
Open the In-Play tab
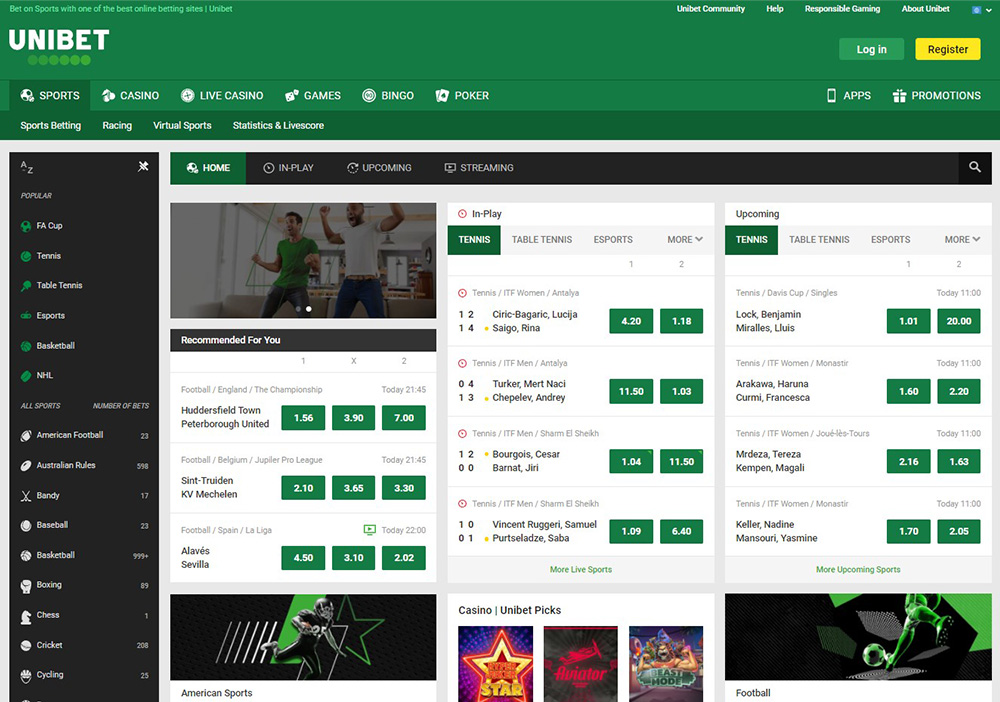pos(288,168)
